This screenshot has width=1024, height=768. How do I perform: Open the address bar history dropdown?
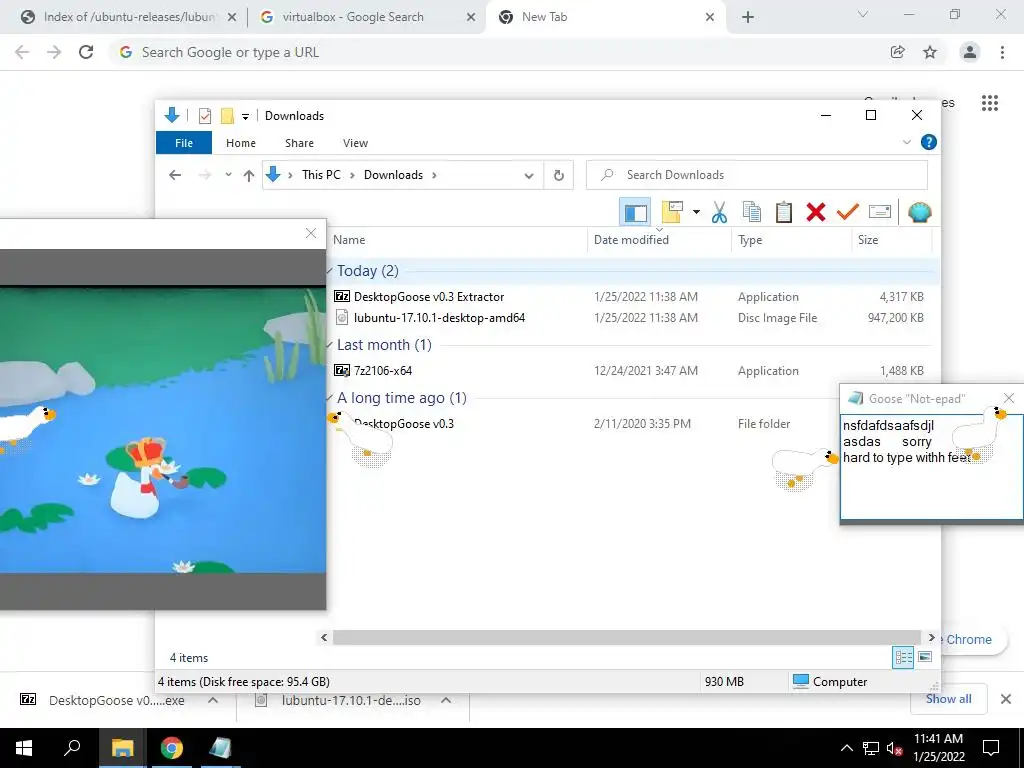coord(528,175)
